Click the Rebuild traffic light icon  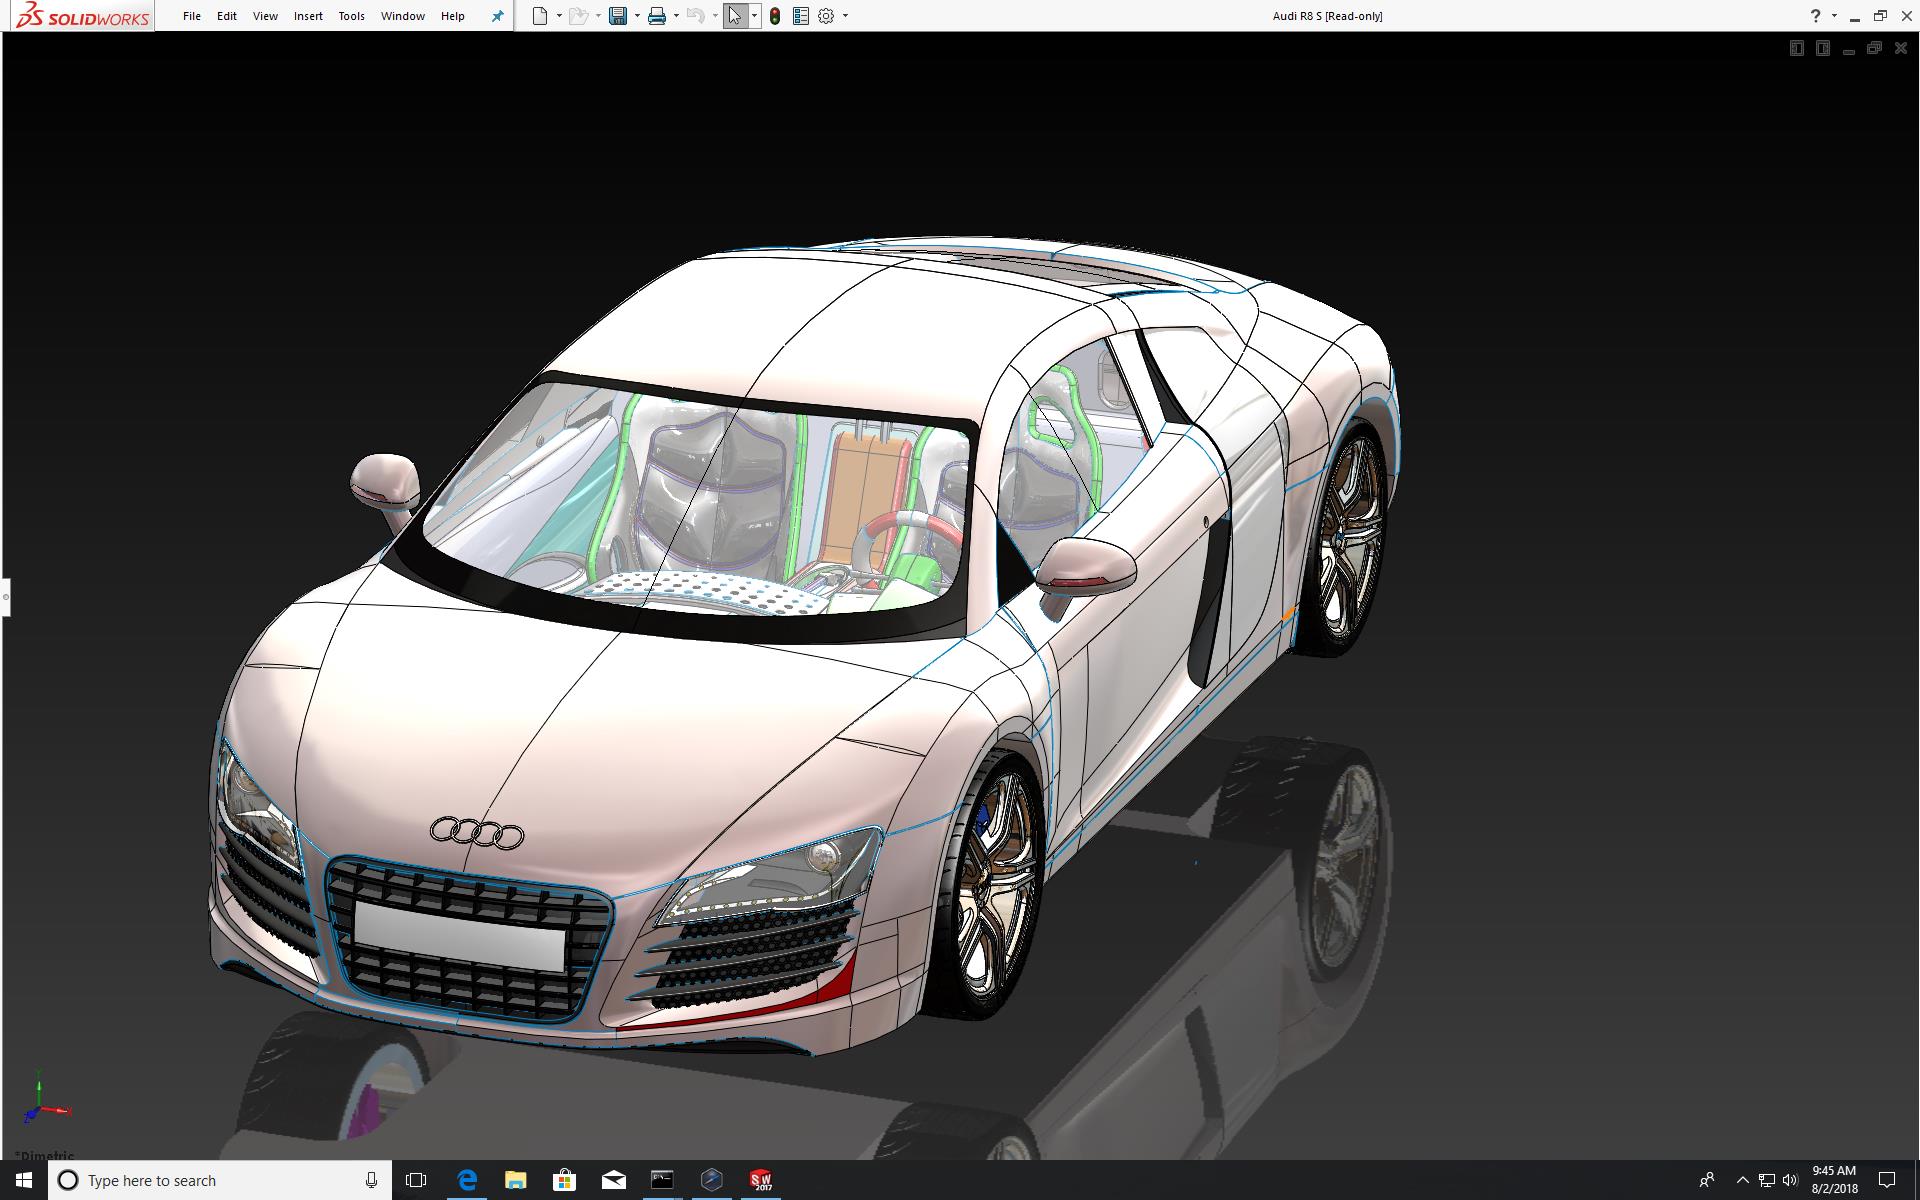pos(775,16)
